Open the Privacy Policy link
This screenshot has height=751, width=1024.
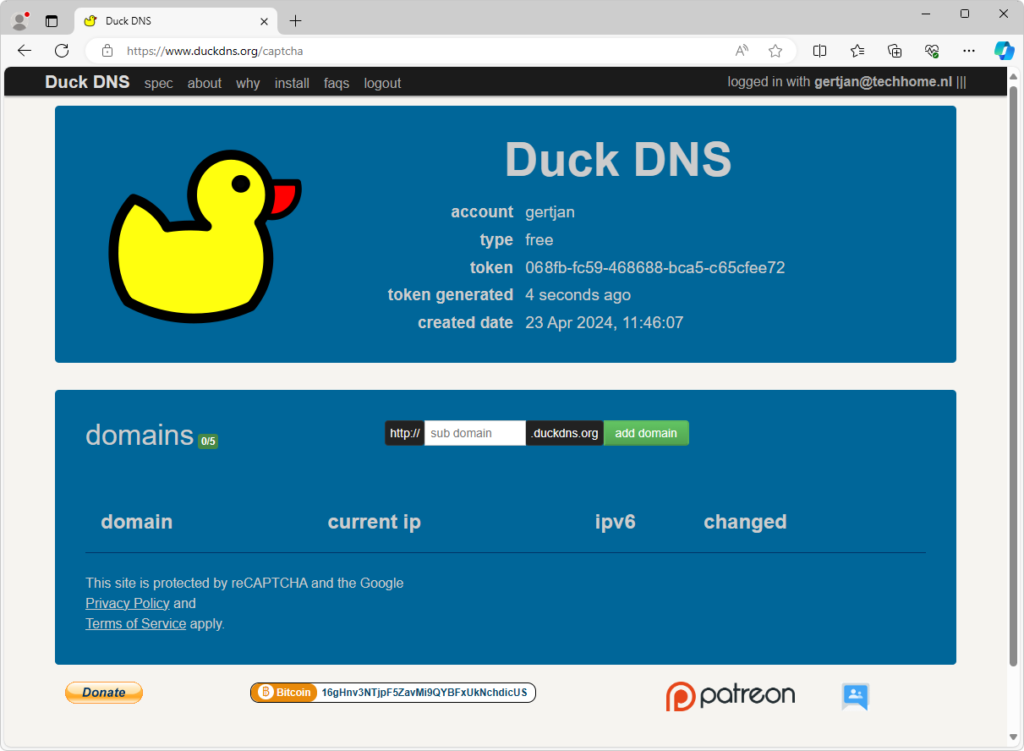click(127, 603)
